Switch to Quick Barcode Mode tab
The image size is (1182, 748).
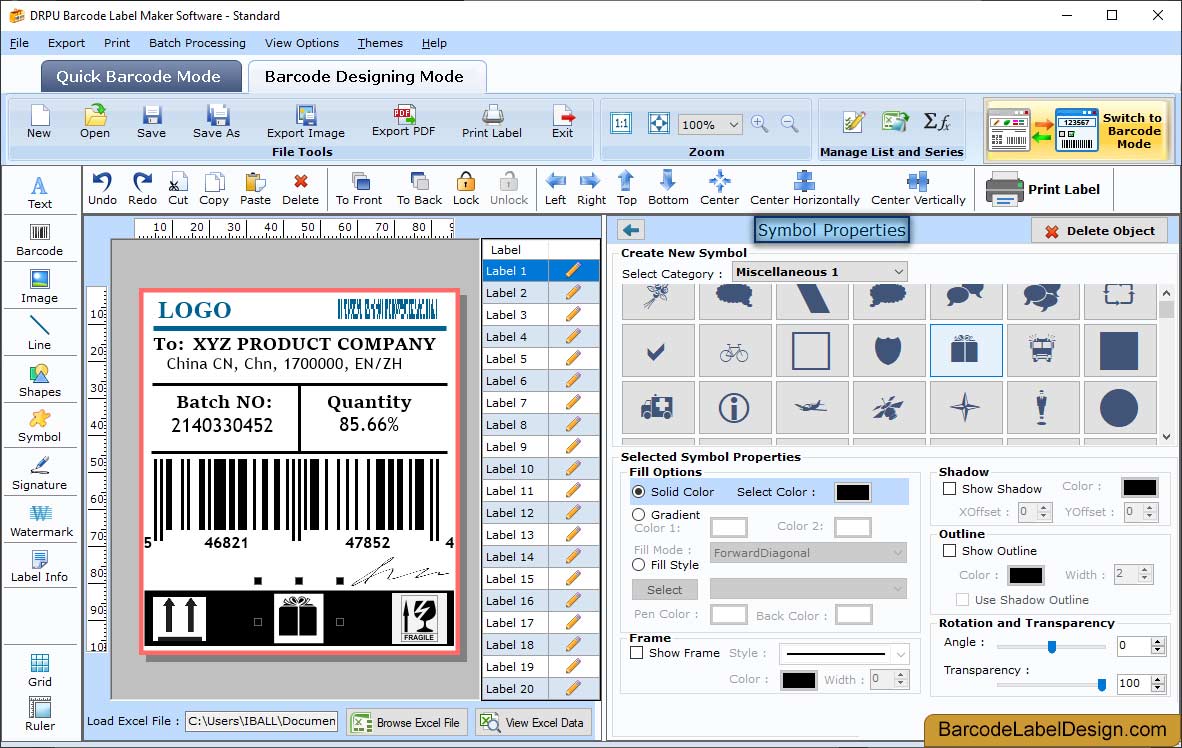(x=140, y=76)
